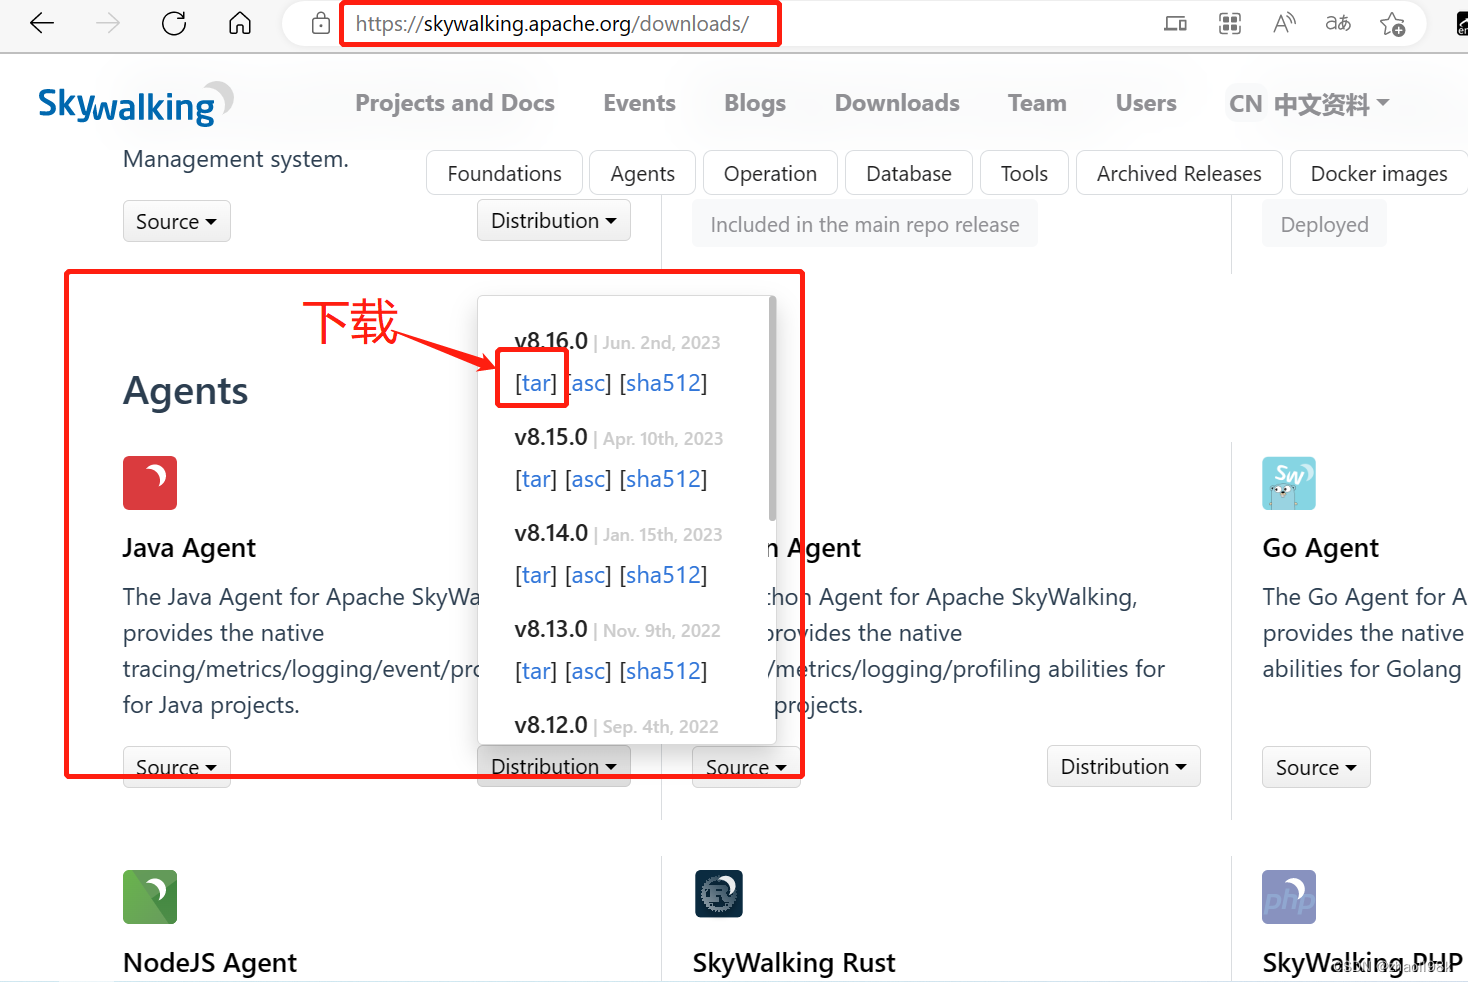Open the translate page icon
This screenshot has height=982, width=1468.
click(1338, 23)
